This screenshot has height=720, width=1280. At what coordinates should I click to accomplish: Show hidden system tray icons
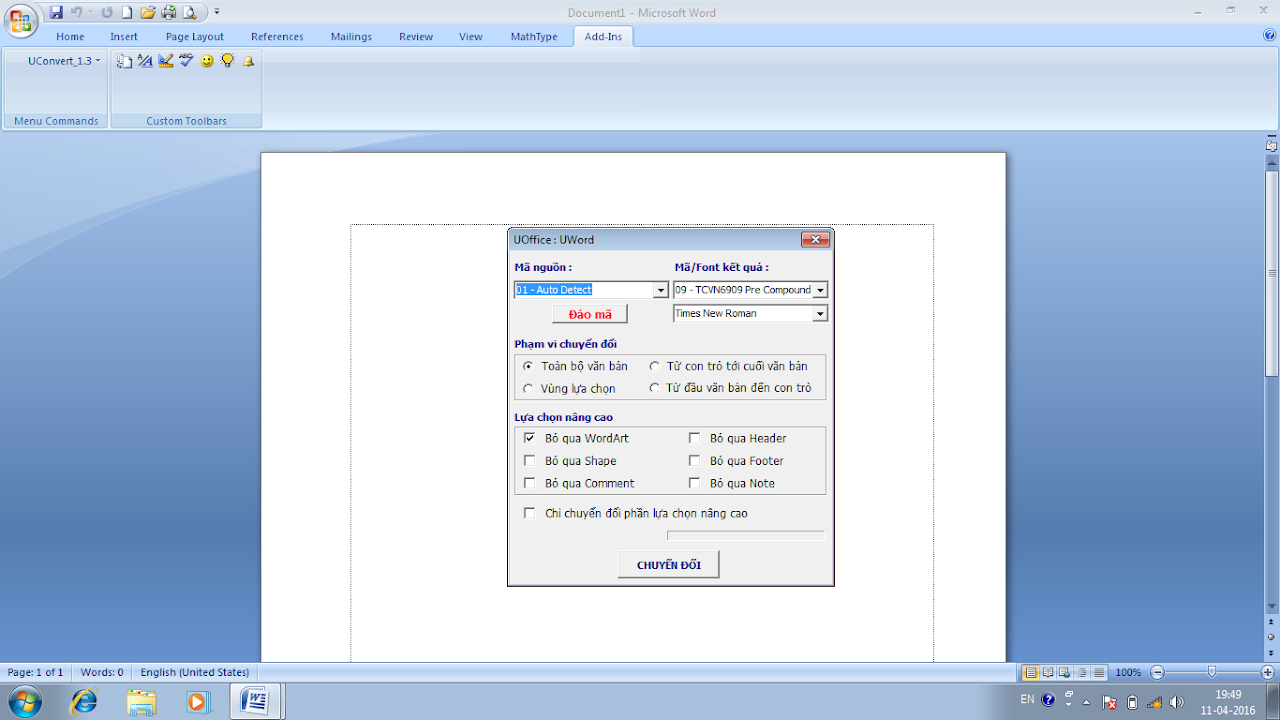click(x=1086, y=702)
